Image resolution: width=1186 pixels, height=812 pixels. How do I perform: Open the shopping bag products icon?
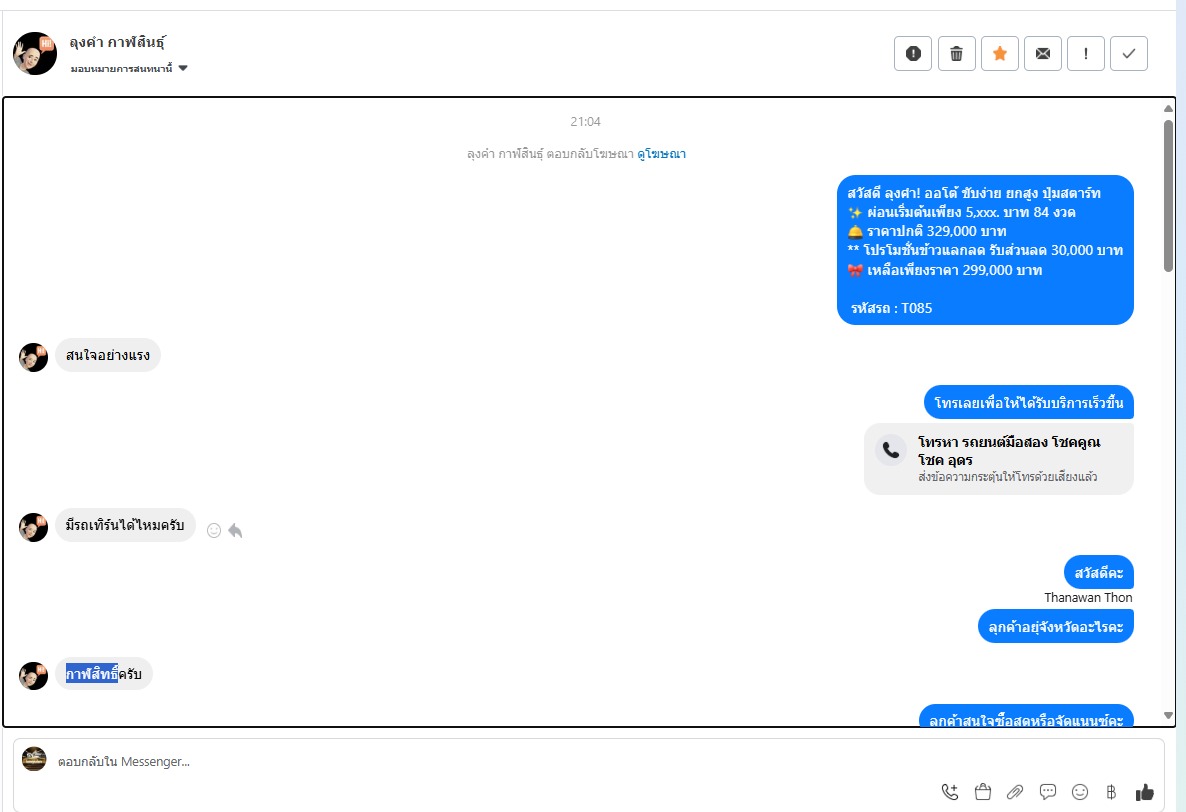point(983,792)
